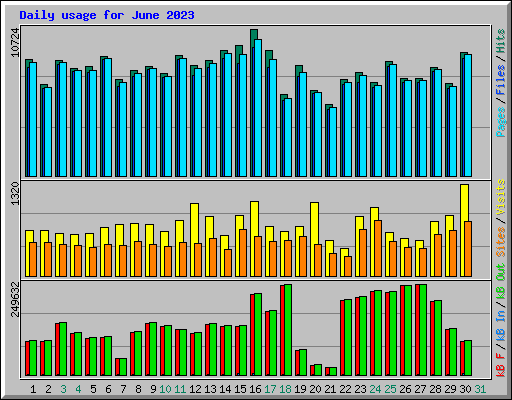Image resolution: width=512 pixels, height=400 pixels.
Task: Click the 'Pages' legend label
Action: pyautogui.click(x=500, y=122)
